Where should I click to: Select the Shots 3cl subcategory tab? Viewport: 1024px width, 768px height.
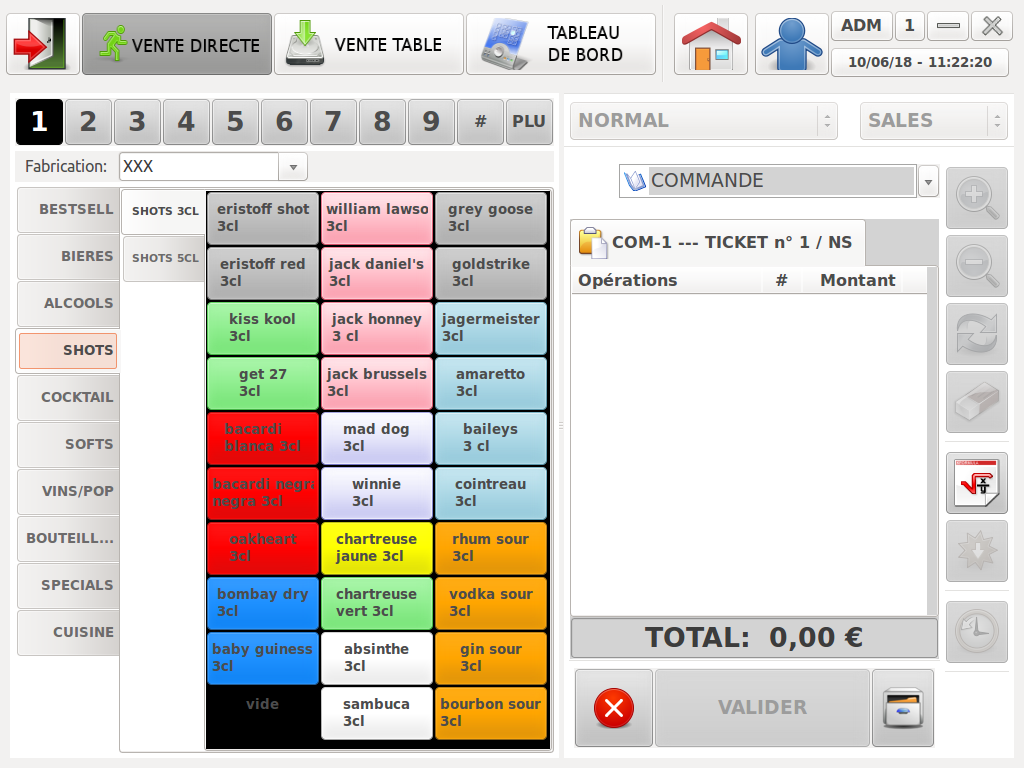(164, 211)
